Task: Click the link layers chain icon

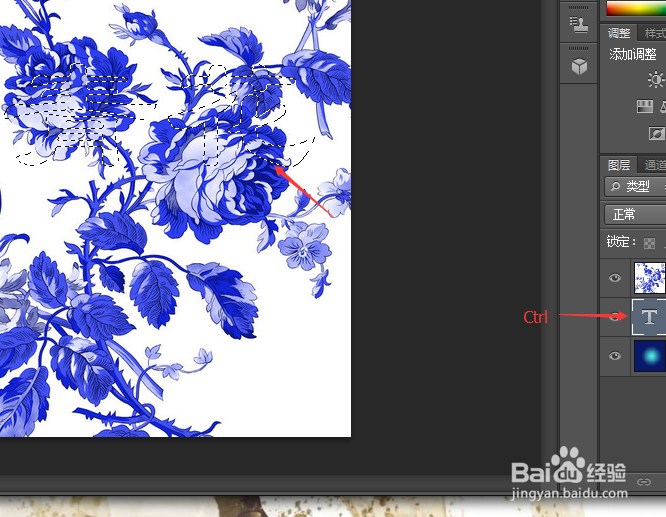Action: 644,482
